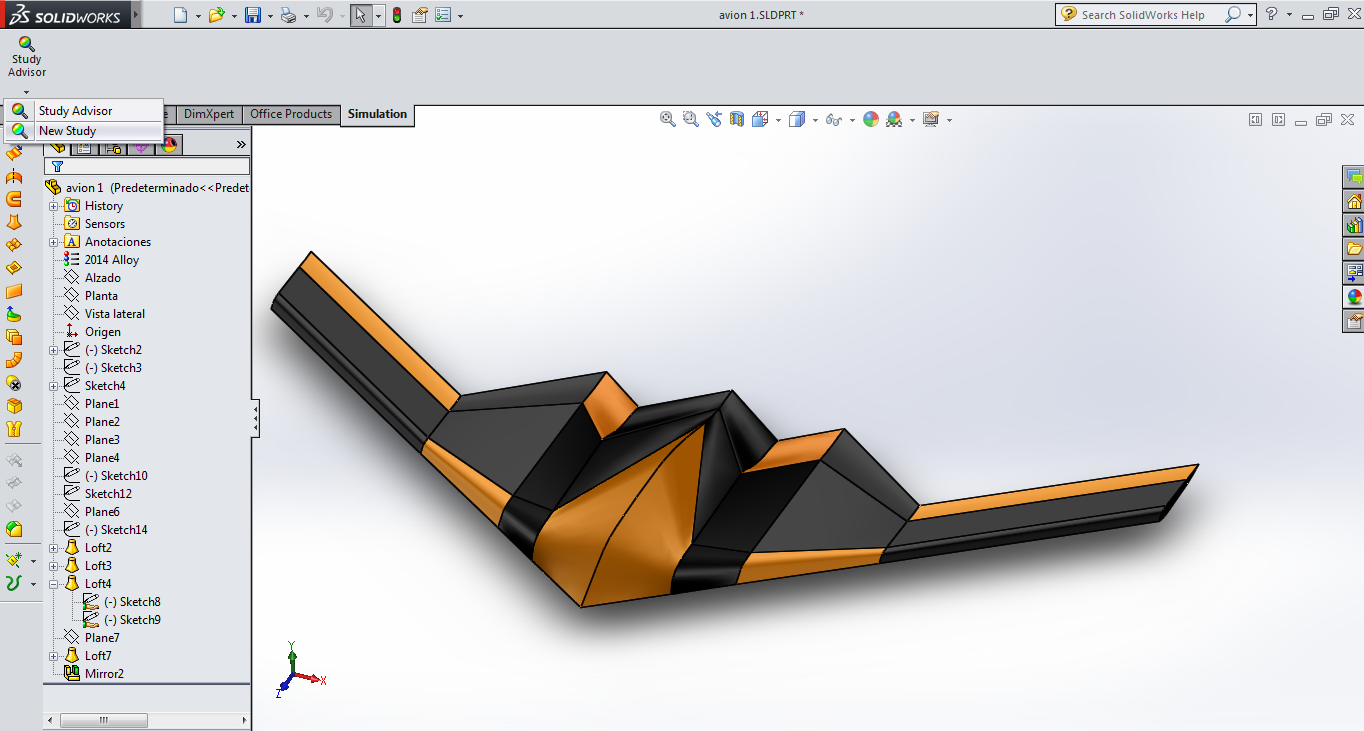Zoom to Fit in the view toolbar

pos(668,119)
